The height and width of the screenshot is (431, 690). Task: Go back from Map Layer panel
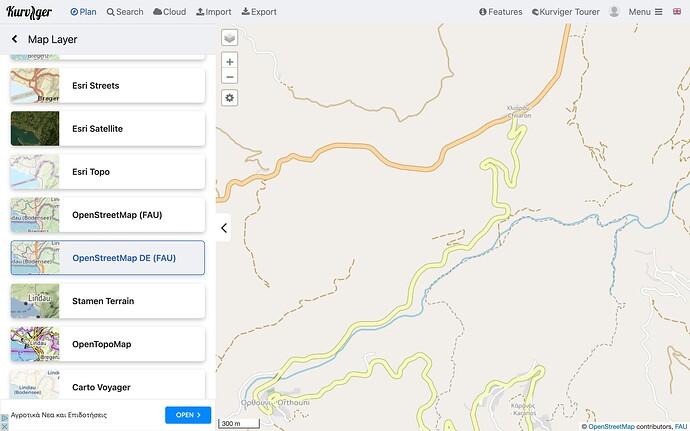[15, 39]
